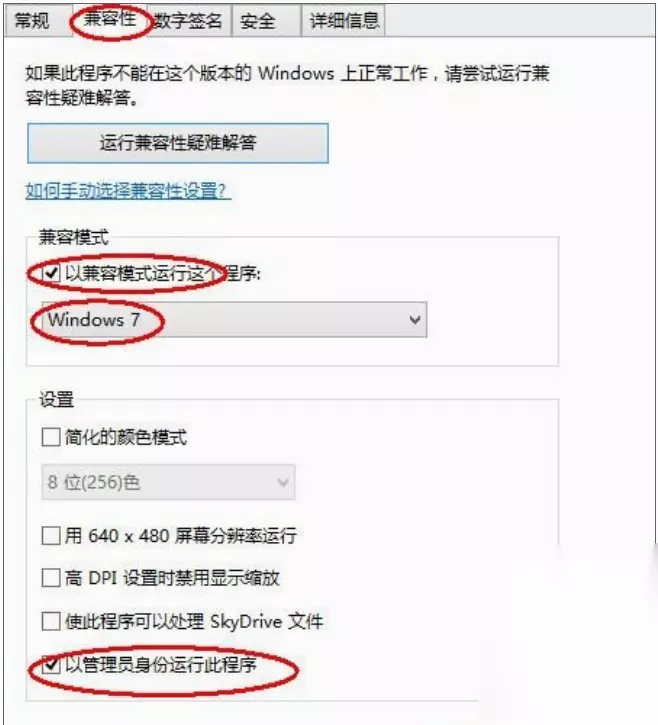Switch to the 常规 tab
This screenshot has width=658, height=725.
32,21
